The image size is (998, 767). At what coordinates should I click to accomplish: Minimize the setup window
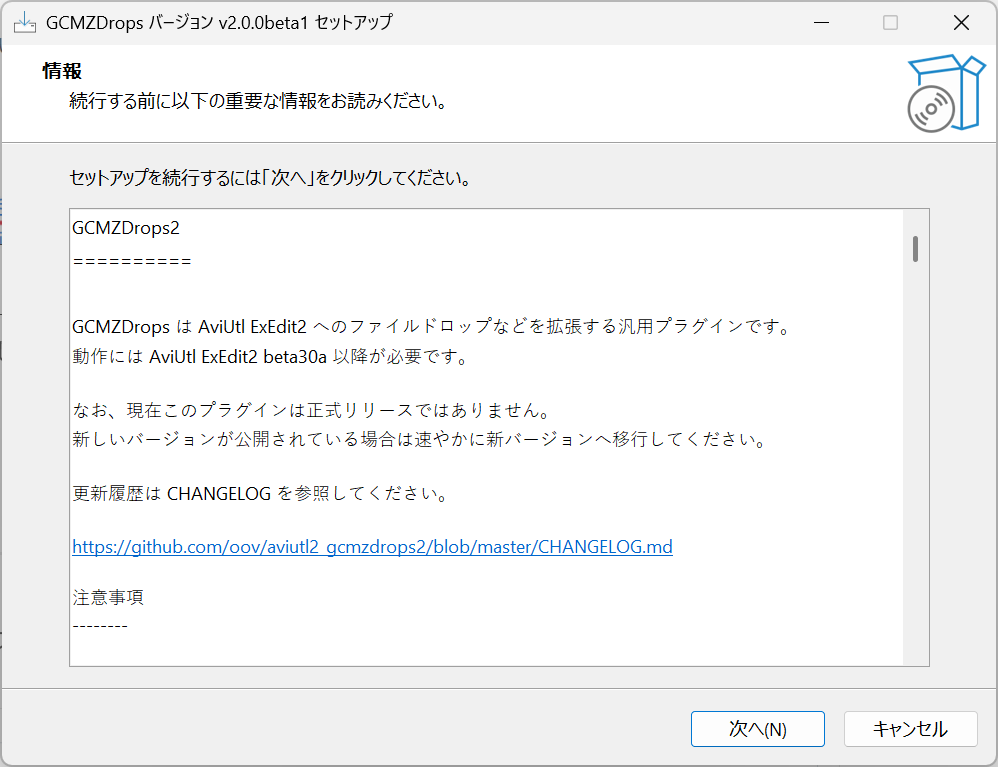coord(820,23)
